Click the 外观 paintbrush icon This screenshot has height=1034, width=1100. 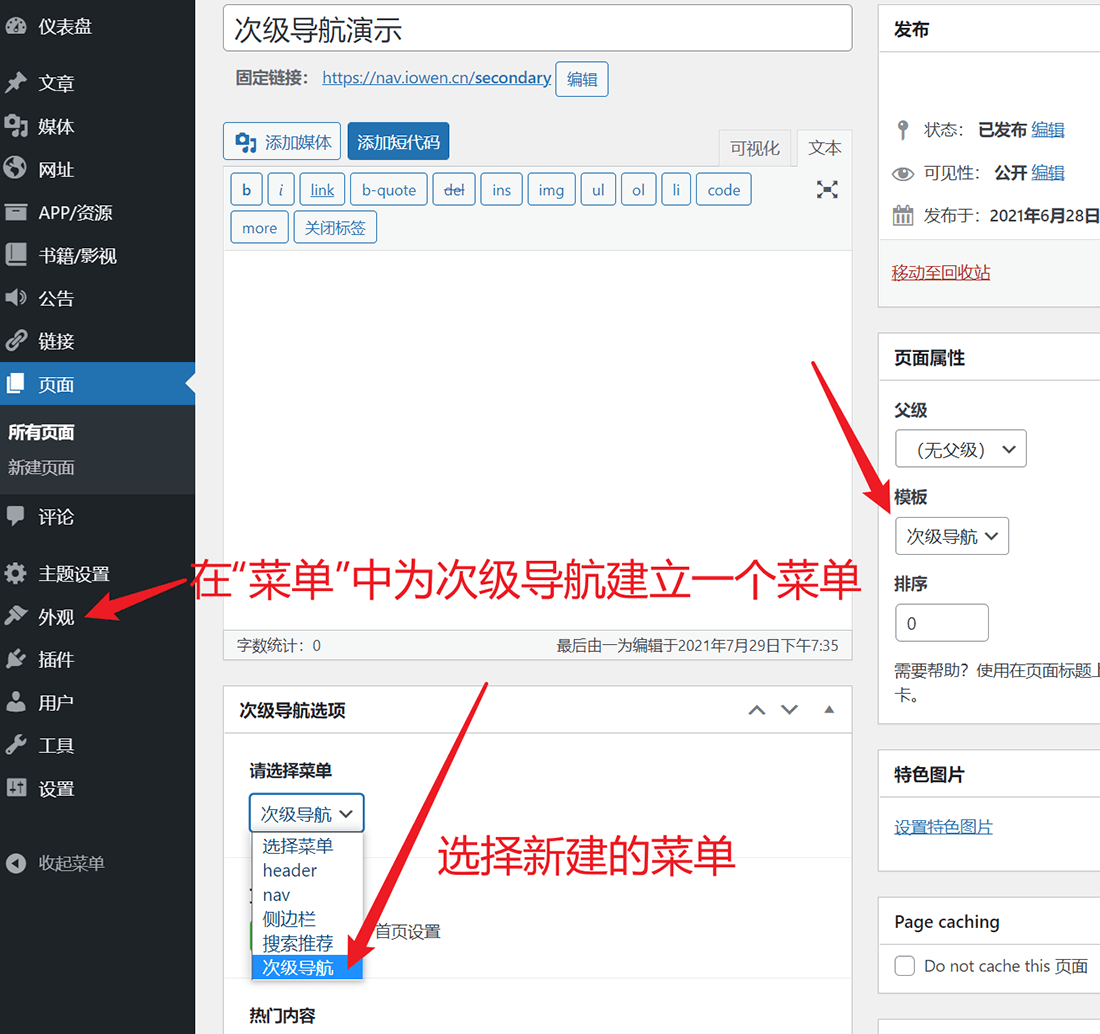[x=15, y=616]
